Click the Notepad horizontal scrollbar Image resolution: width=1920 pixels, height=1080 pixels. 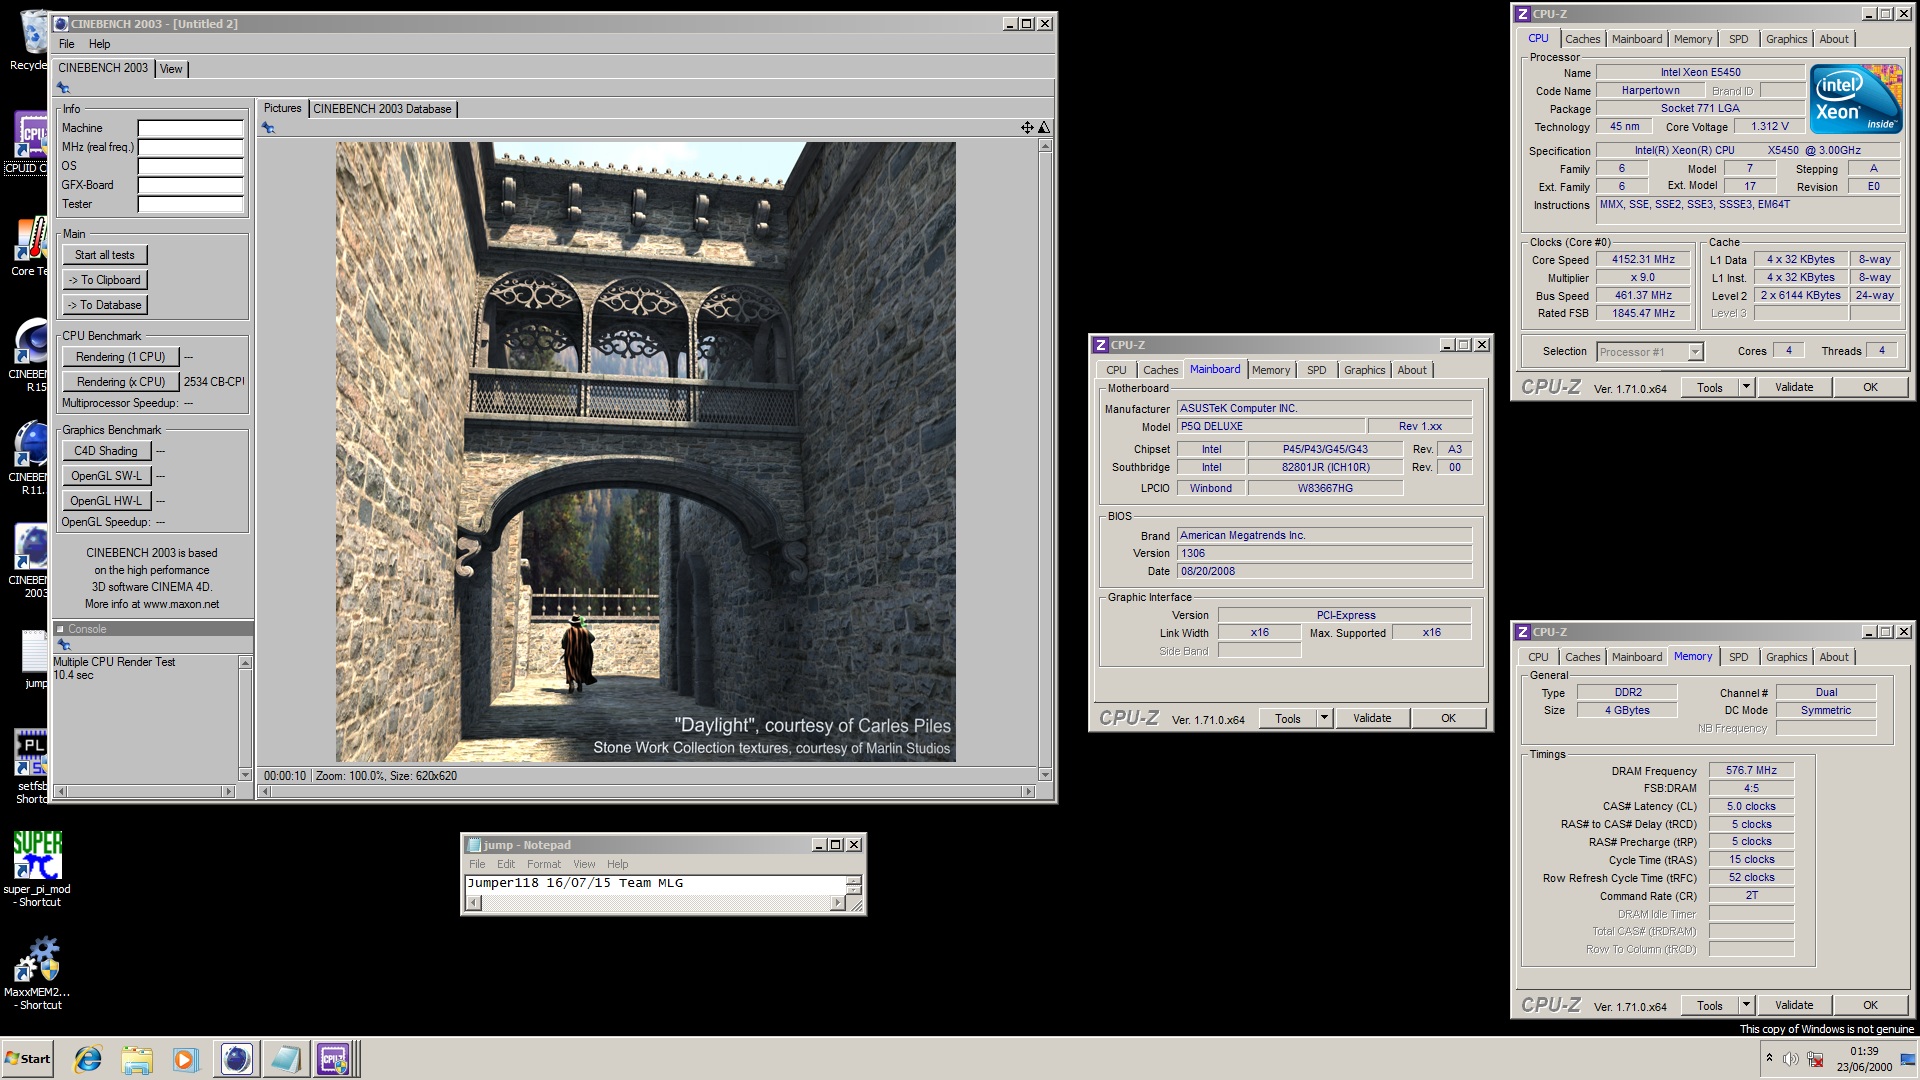tap(656, 903)
